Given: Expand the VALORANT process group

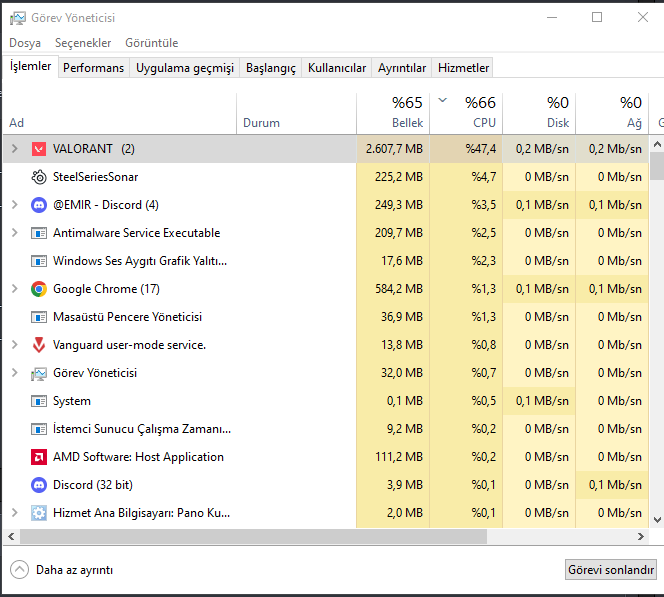Looking at the screenshot, I should click(14, 149).
